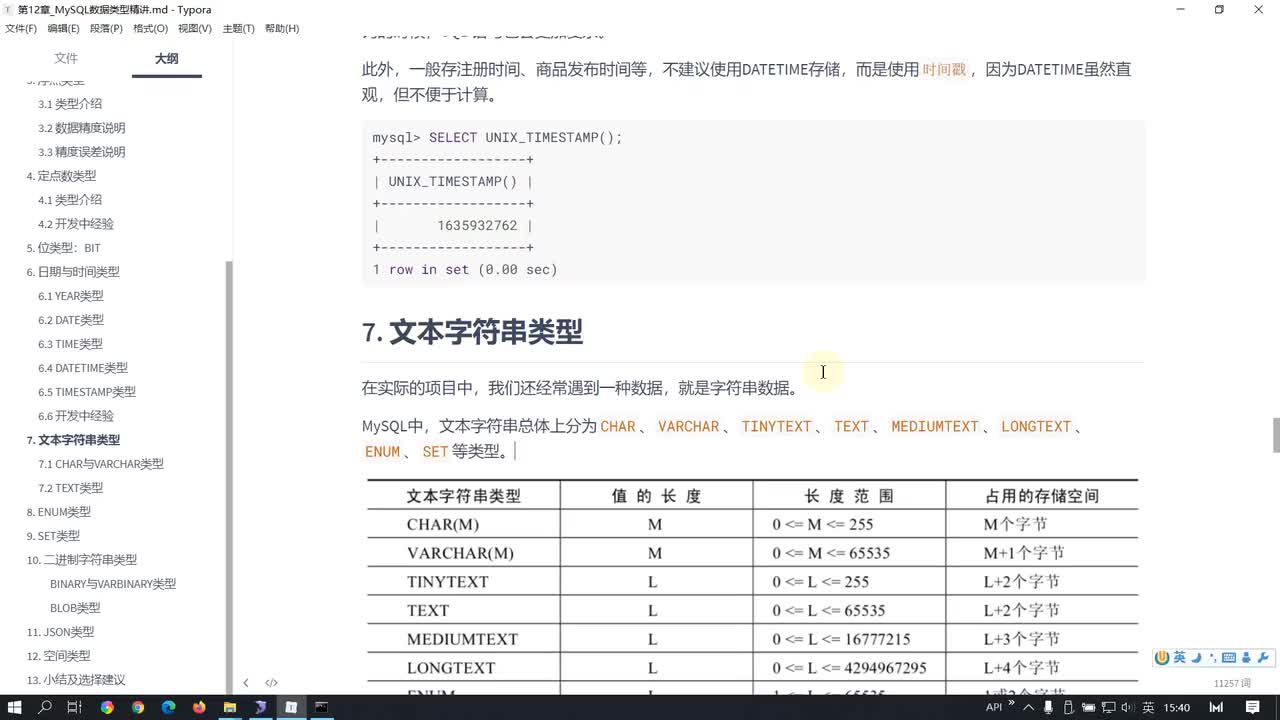Go to outline item 6. 日期与时间类型

coord(73,272)
